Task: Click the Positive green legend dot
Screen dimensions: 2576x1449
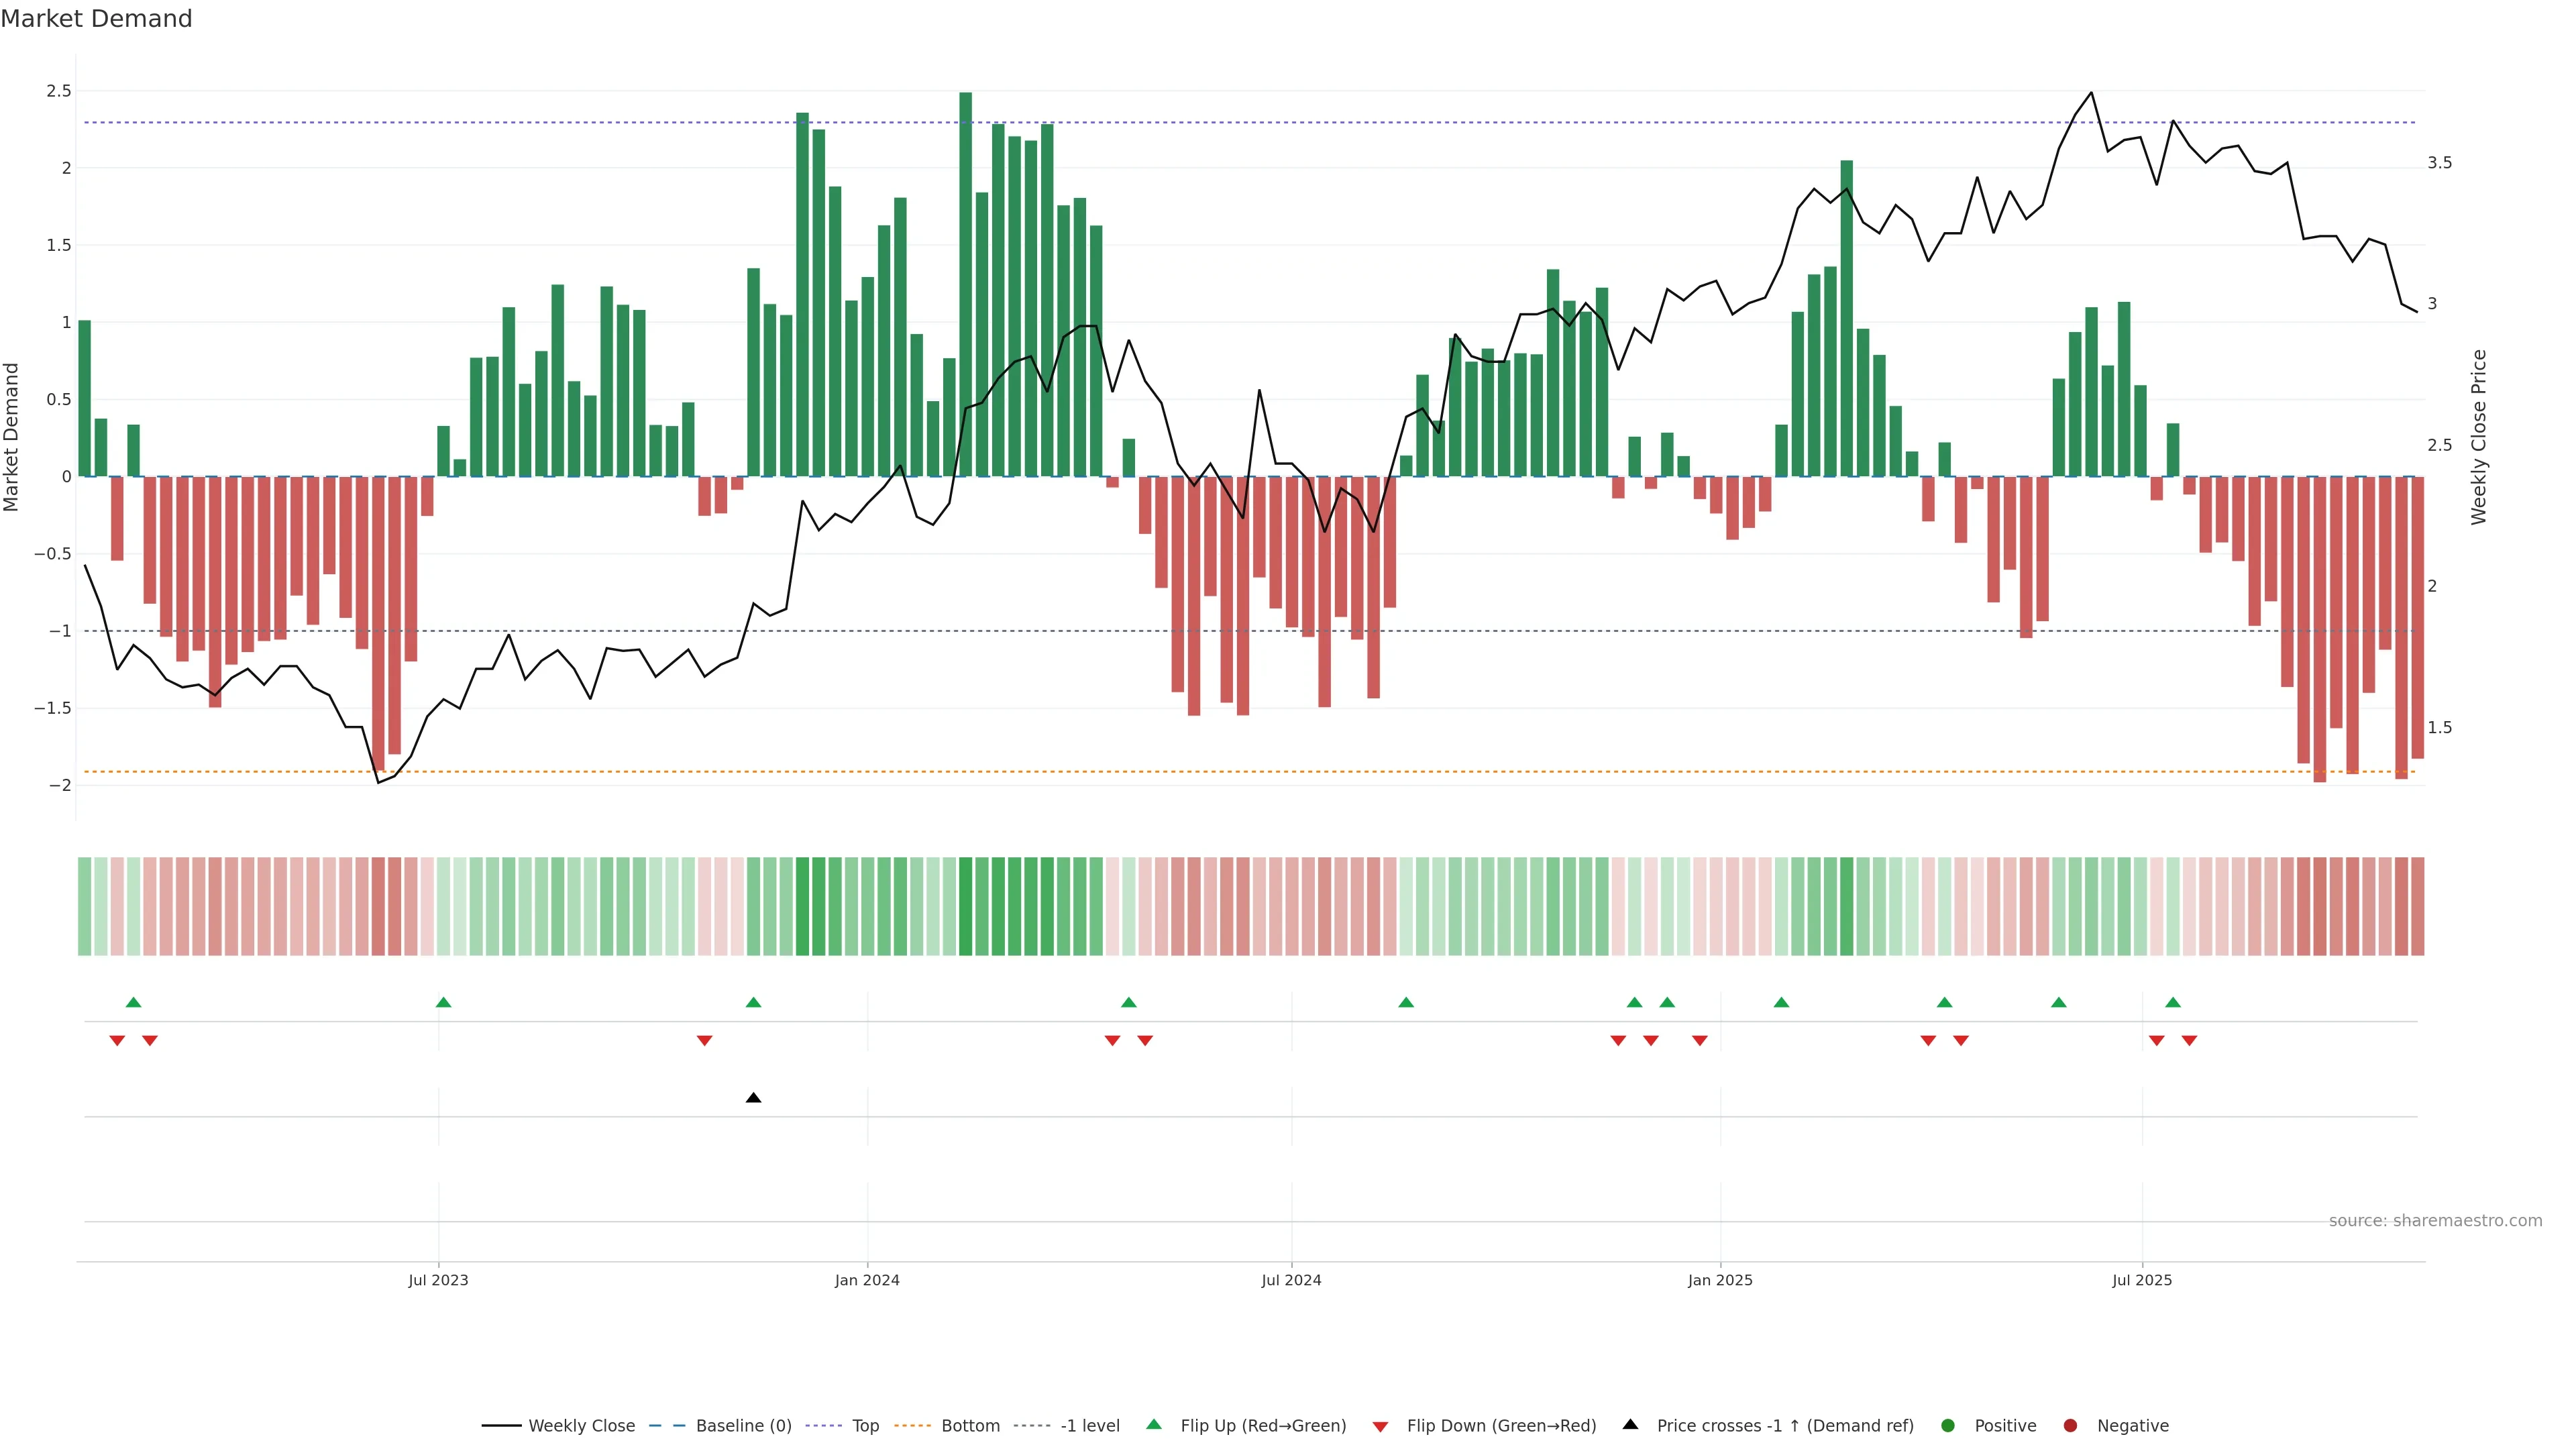Action: (1947, 1426)
